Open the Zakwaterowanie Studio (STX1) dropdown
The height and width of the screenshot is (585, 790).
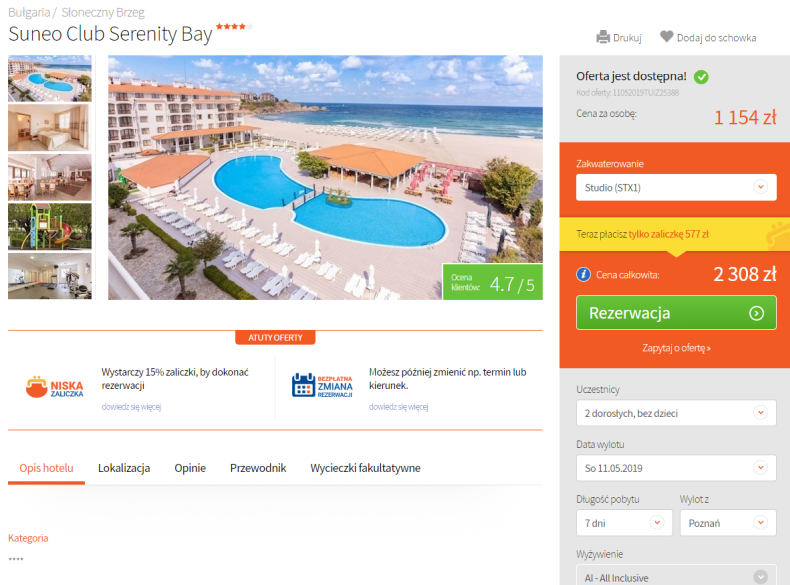pos(676,187)
